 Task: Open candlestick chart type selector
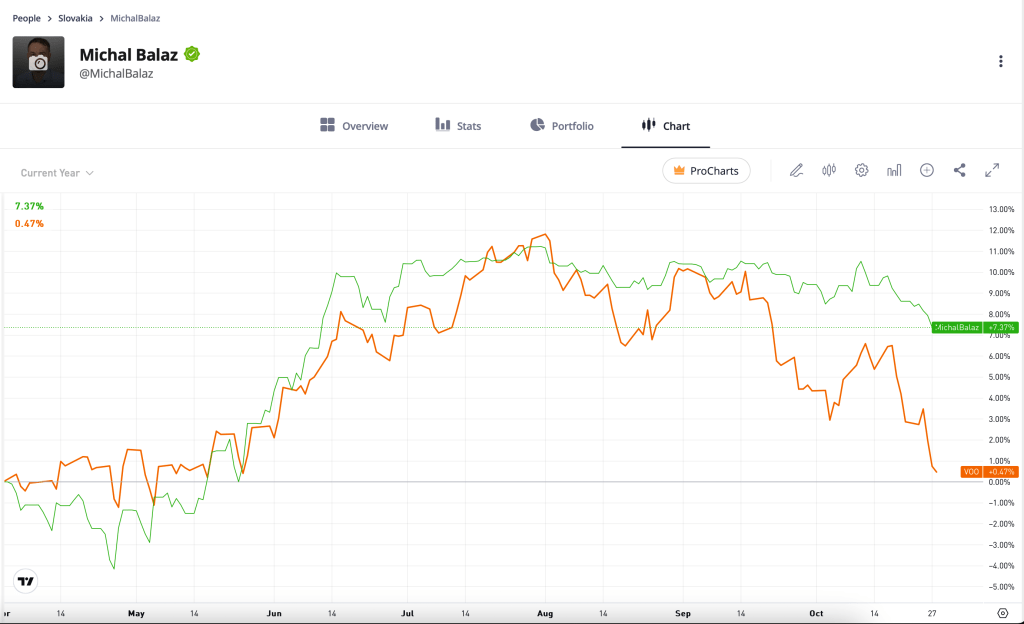coord(828,171)
